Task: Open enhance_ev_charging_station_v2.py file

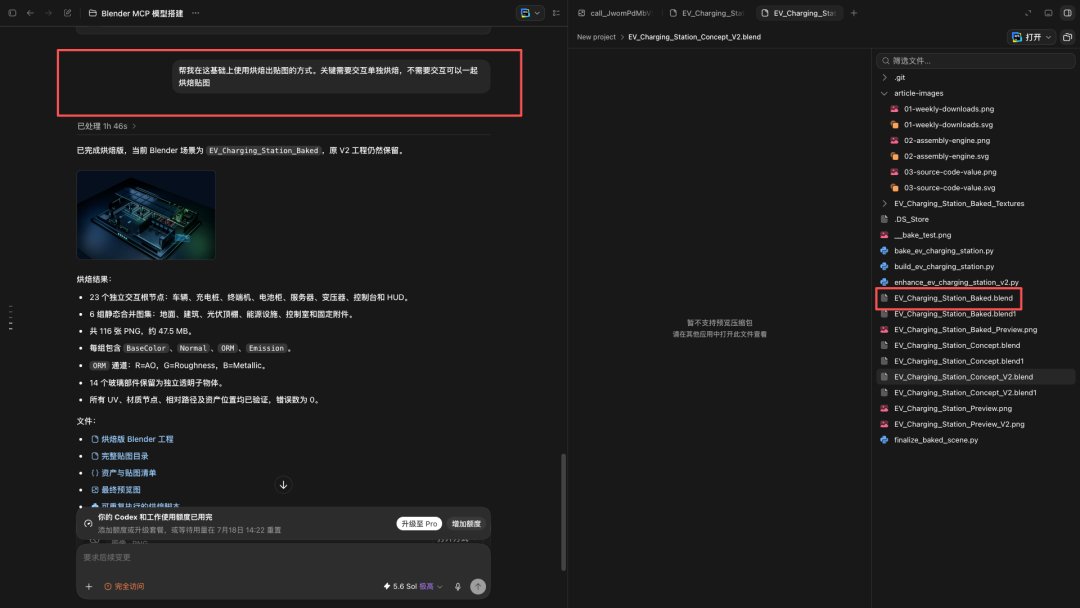Action: (x=956, y=282)
